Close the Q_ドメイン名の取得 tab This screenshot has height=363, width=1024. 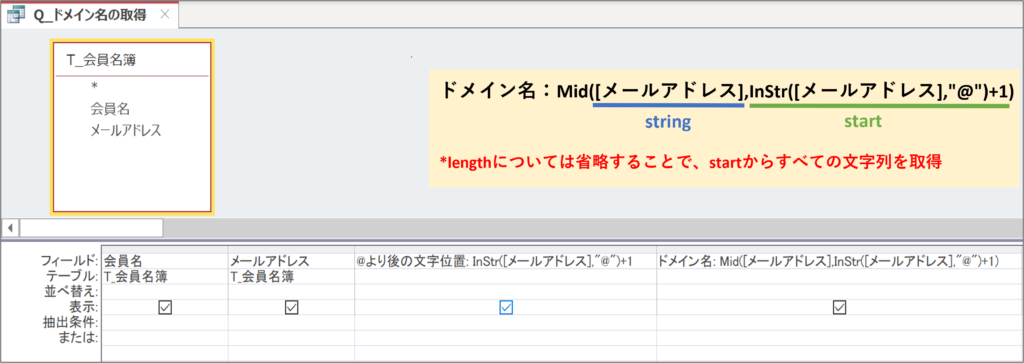tap(165, 15)
